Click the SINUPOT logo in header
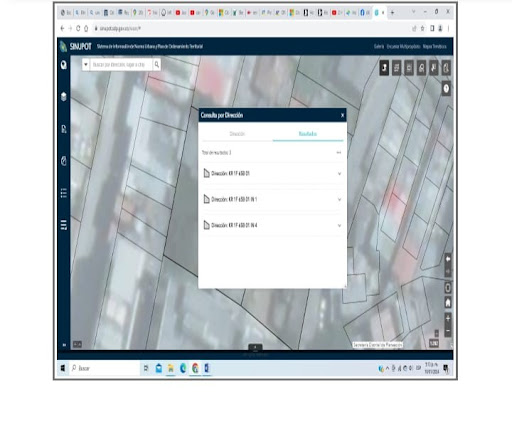The image size is (512, 429). pyautogui.click(x=76, y=46)
